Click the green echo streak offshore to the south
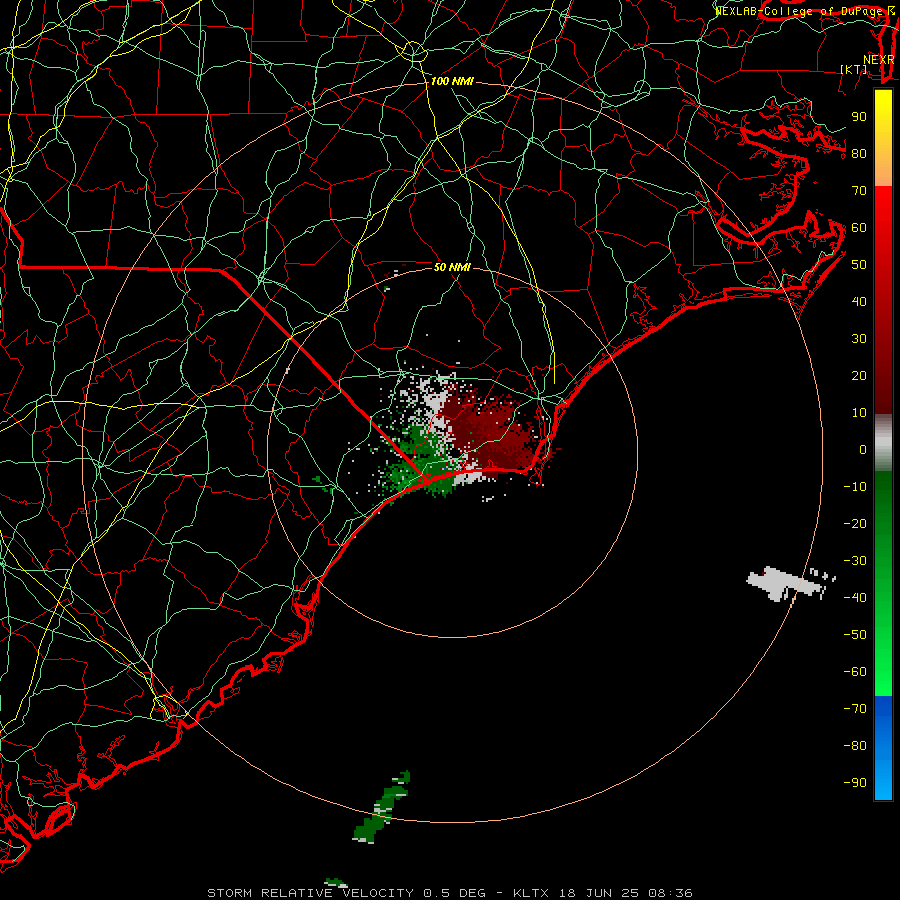The height and width of the screenshot is (900, 900). [382, 808]
